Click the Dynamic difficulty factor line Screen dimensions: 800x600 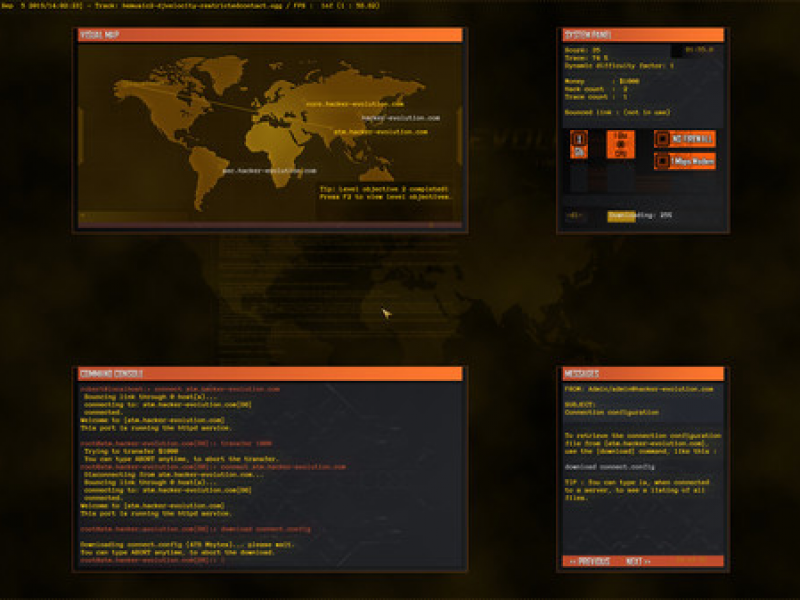click(x=619, y=66)
